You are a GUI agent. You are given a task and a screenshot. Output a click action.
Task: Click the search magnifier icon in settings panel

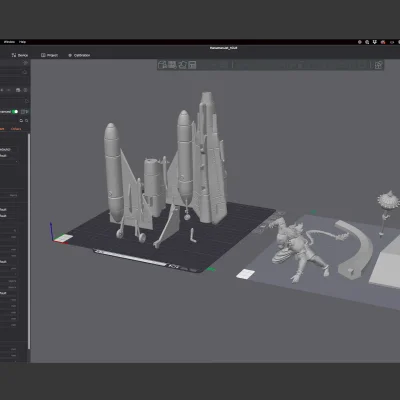click(x=27, y=121)
